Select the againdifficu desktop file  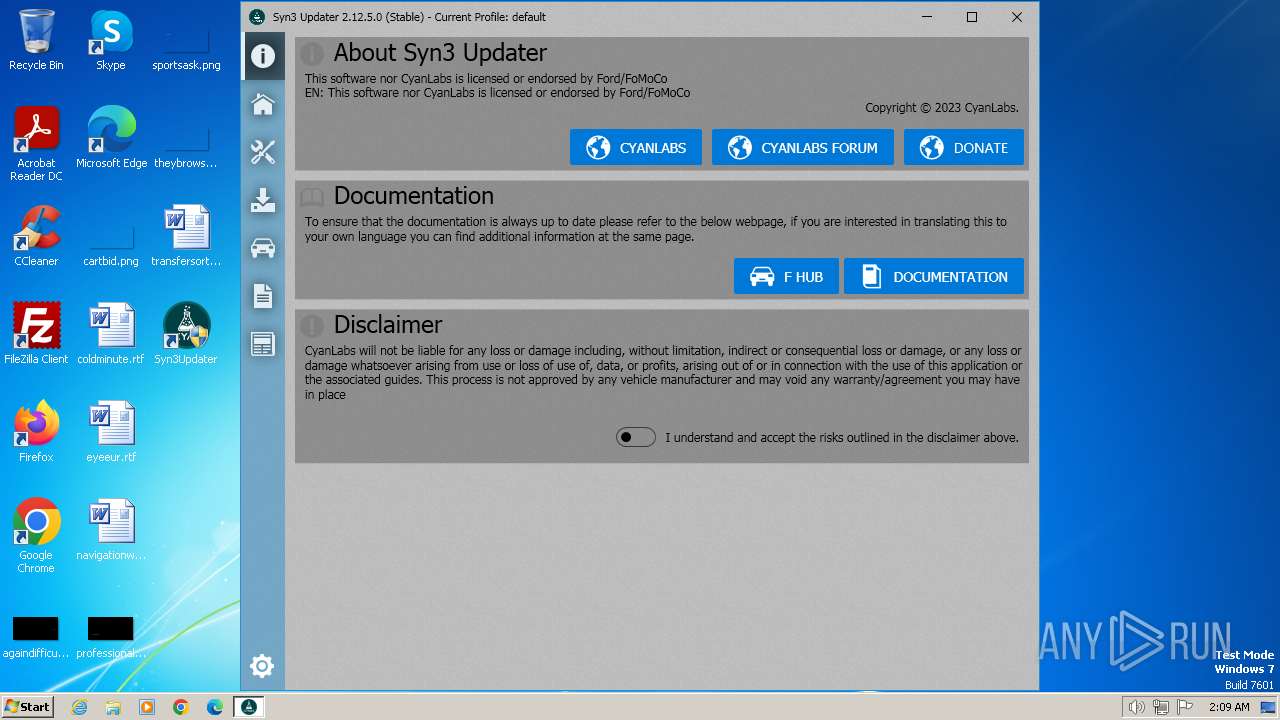click(x=36, y=638)
